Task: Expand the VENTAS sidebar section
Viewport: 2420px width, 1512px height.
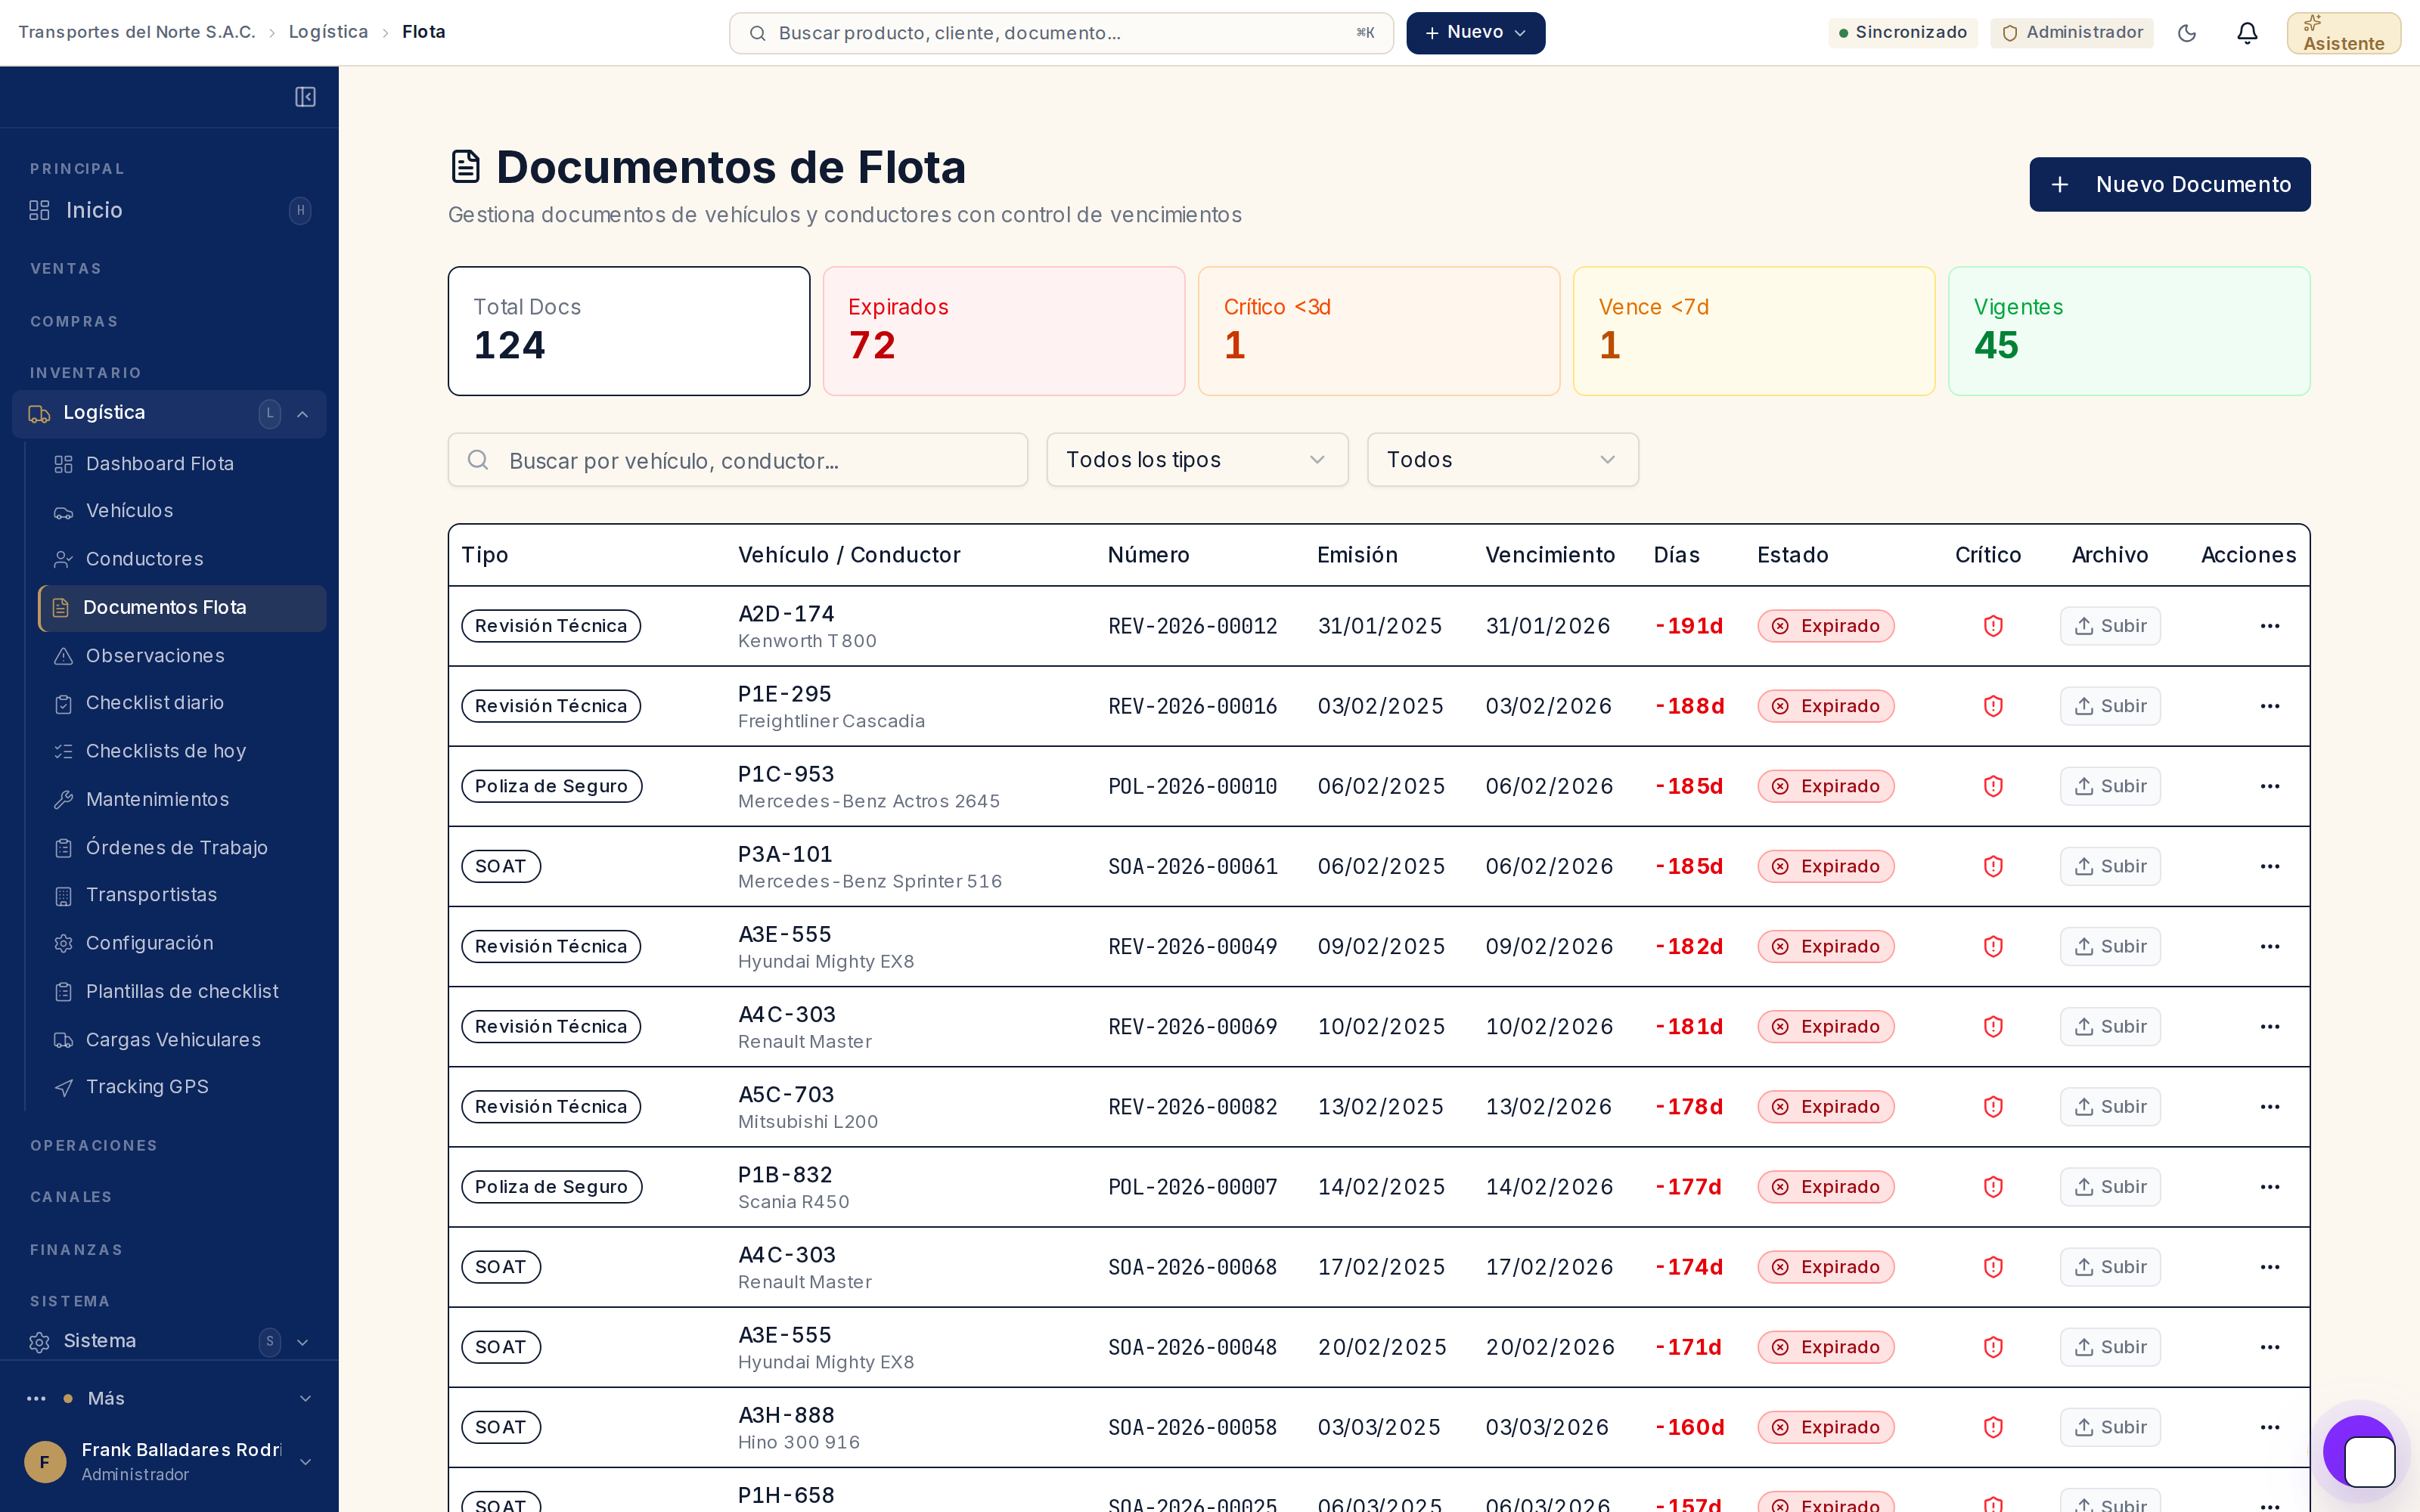Action: click(66, 269)
